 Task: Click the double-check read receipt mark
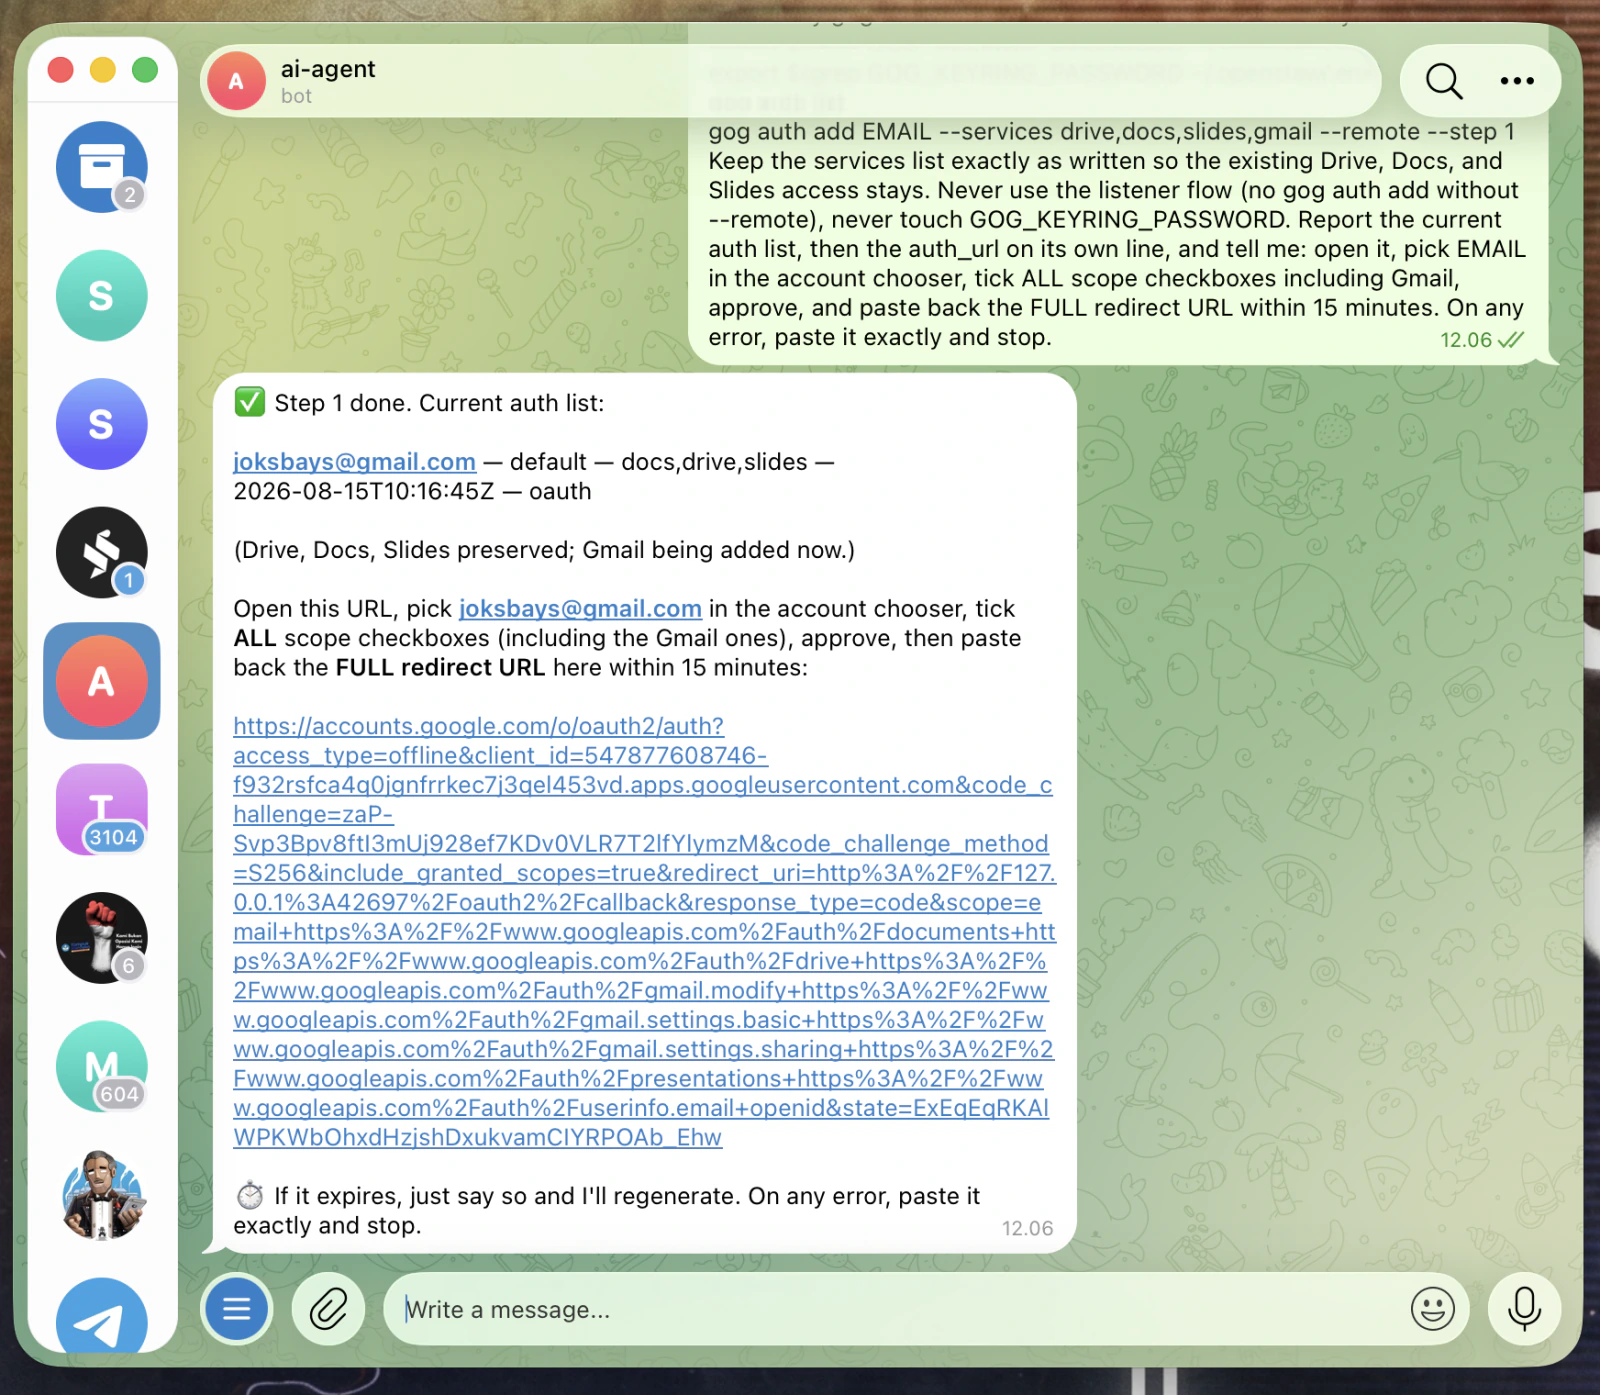[1511, 340]
